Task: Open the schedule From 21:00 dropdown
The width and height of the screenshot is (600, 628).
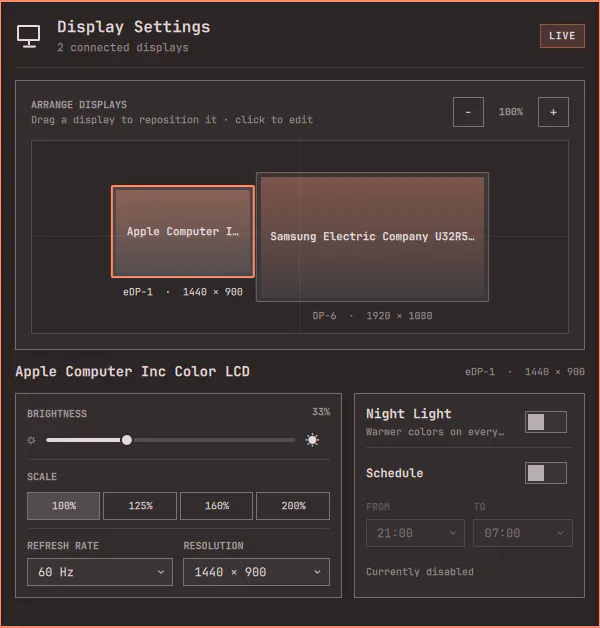Action: pos(415,533)
